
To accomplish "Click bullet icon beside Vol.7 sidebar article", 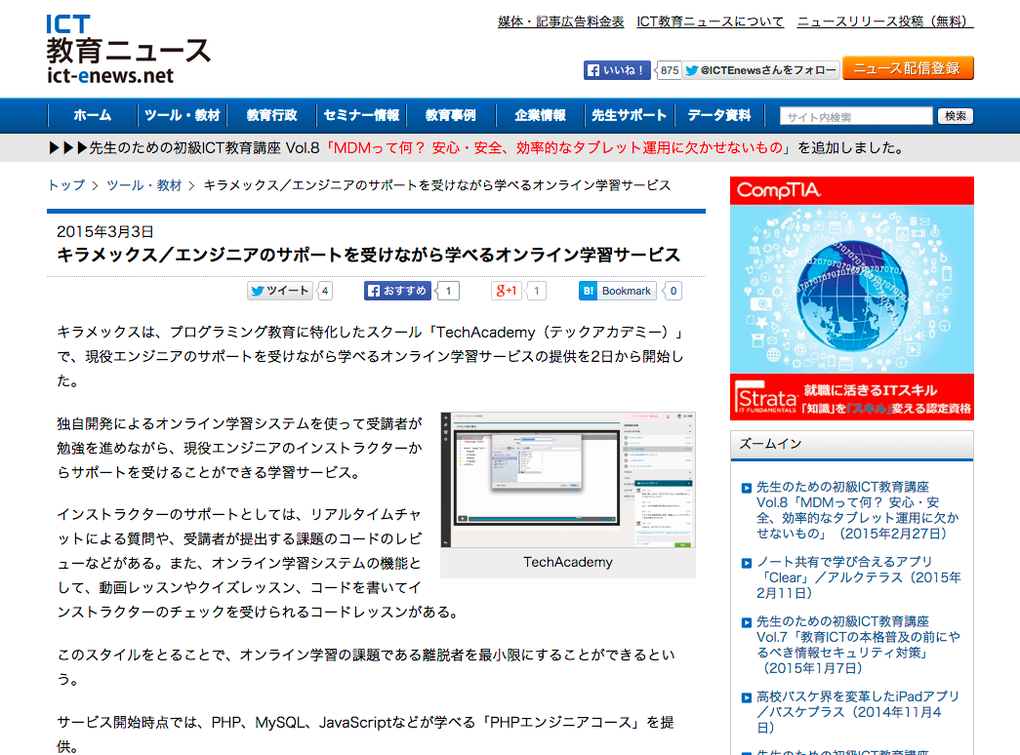I will coord(747,622).
